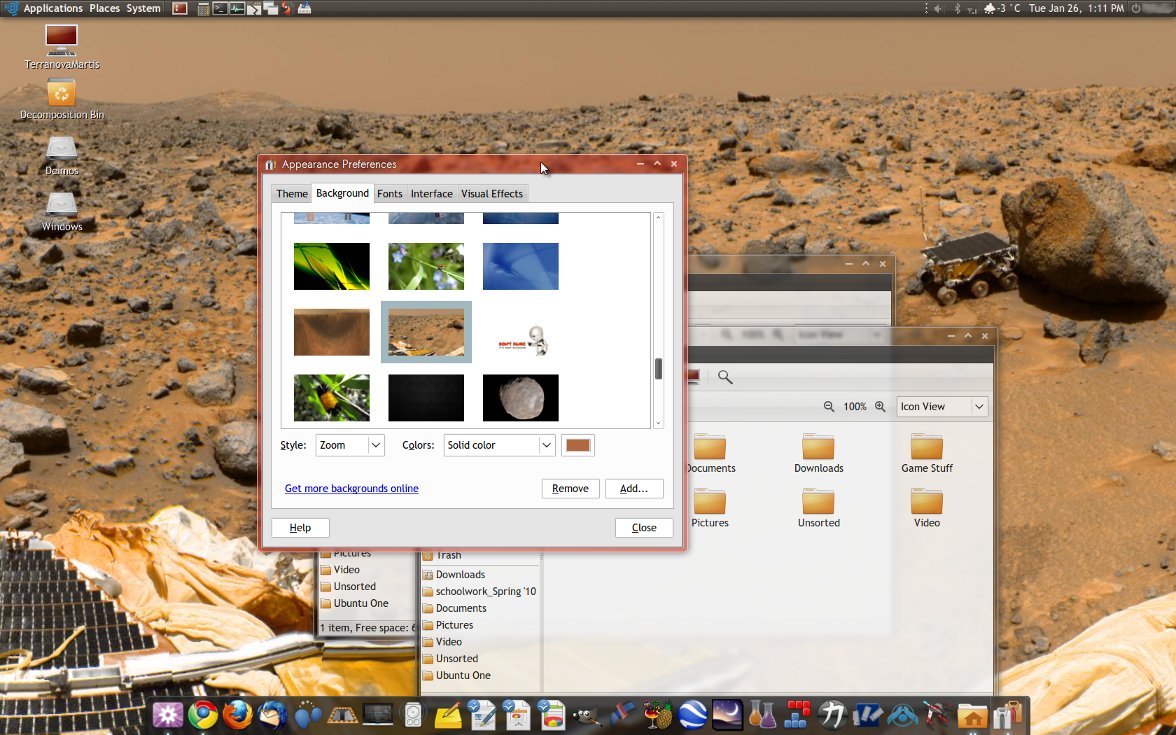Switch to the Fonts tab

click(389, 194)
